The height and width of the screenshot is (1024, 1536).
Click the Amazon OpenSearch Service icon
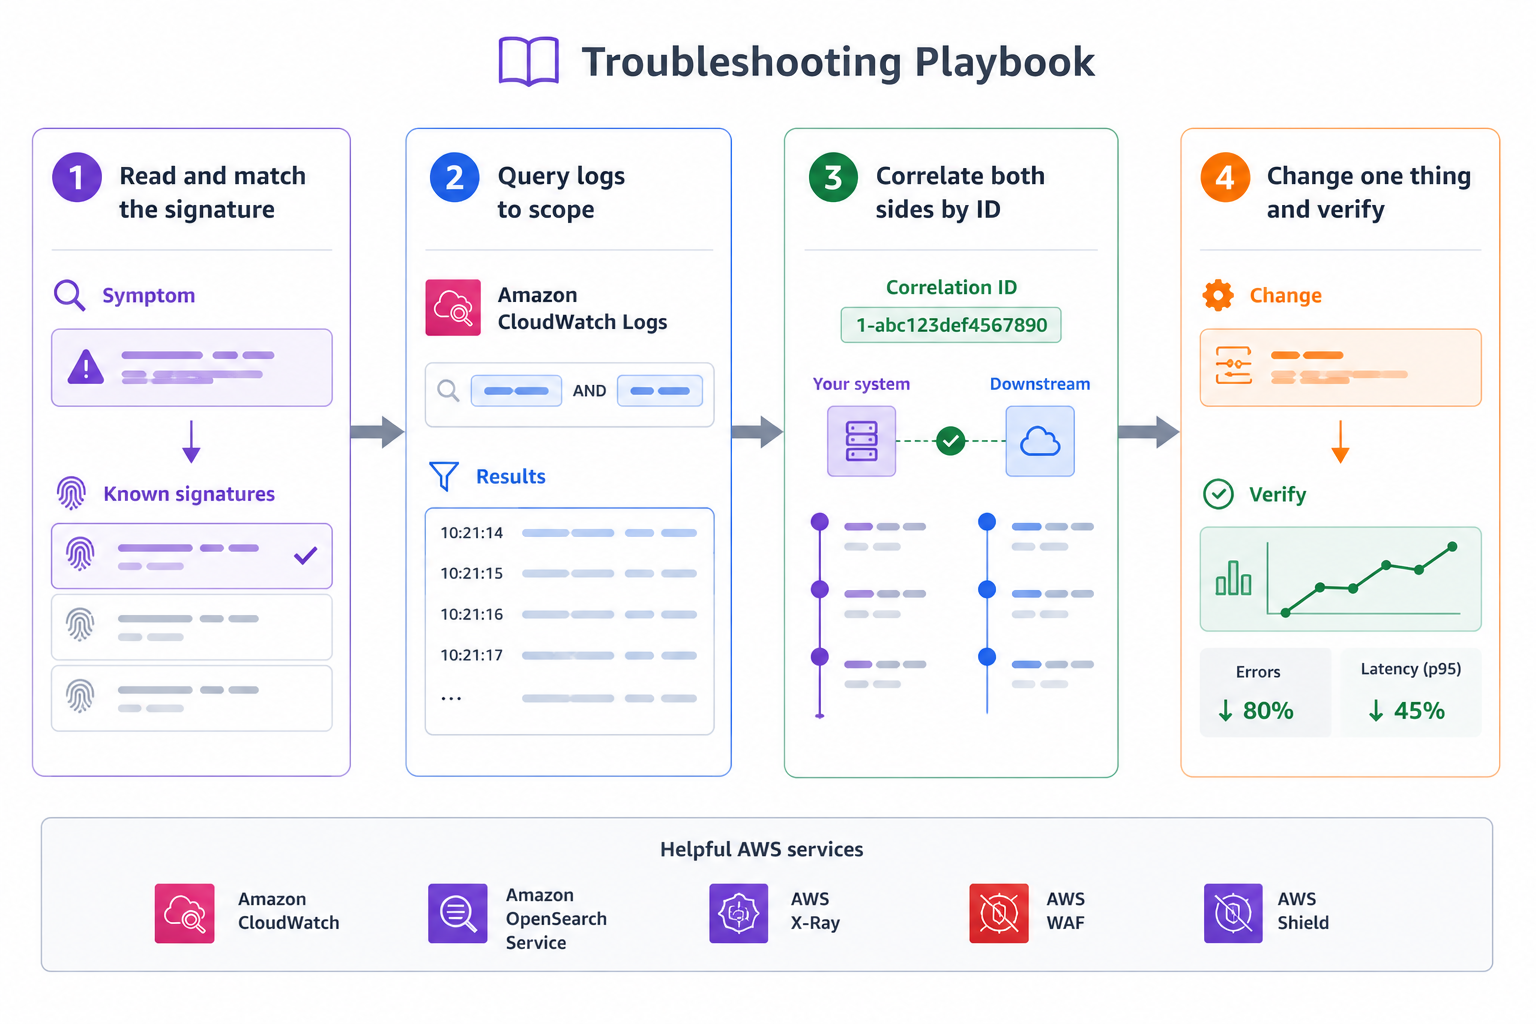[x=458, y=913]
